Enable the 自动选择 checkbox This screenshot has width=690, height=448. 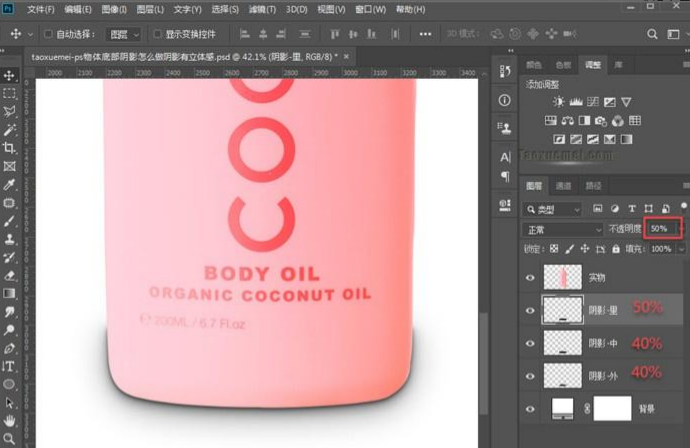point(48,34)
